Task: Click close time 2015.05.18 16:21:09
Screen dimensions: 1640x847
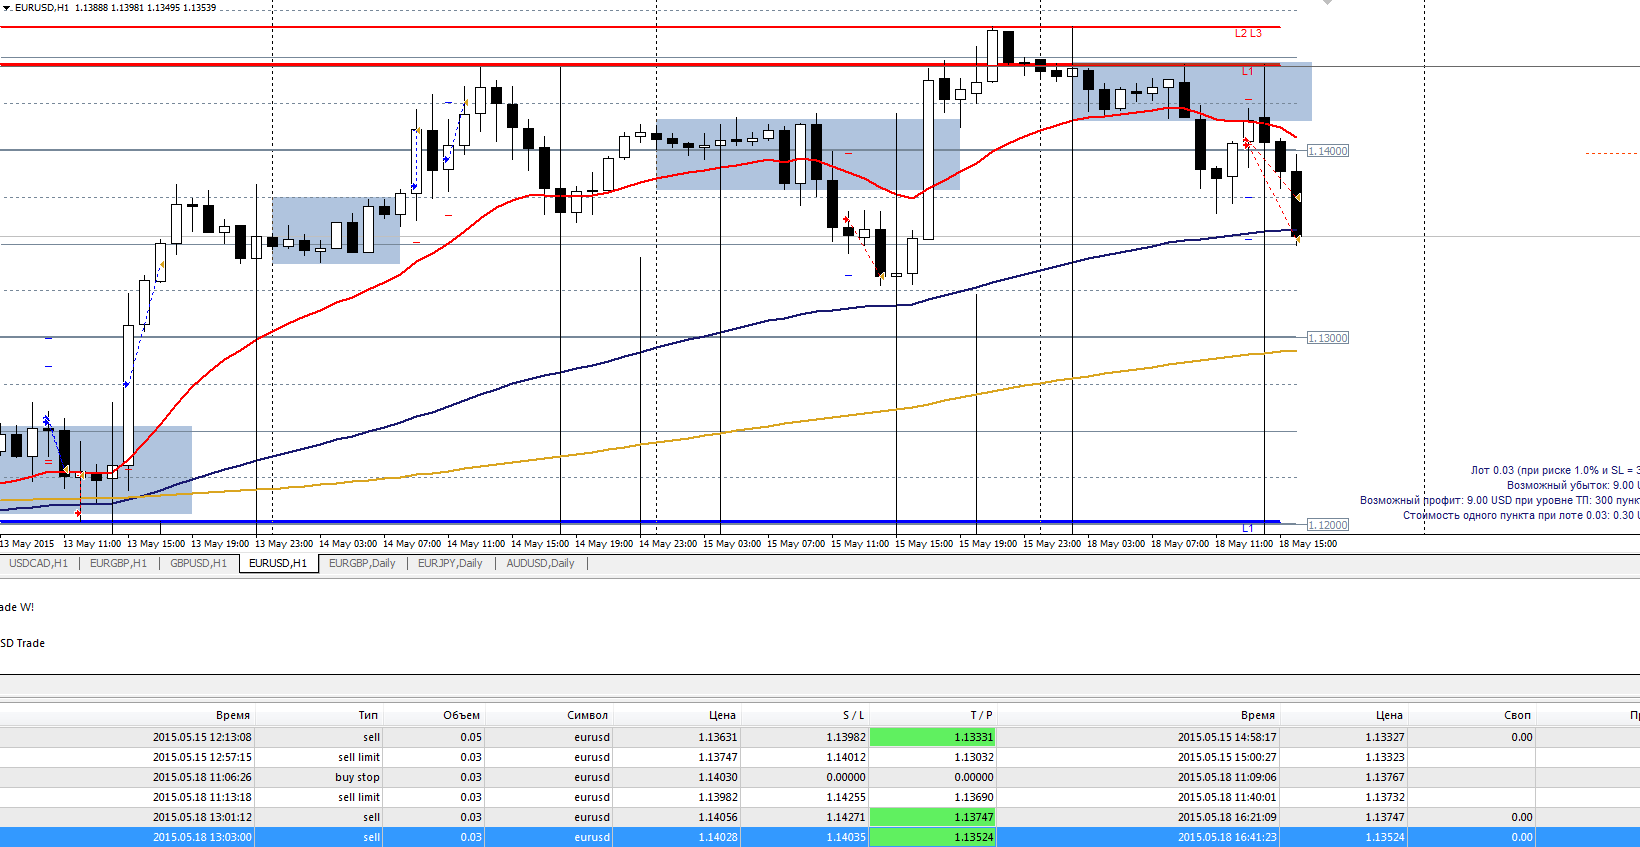Action: point(1227,817)
